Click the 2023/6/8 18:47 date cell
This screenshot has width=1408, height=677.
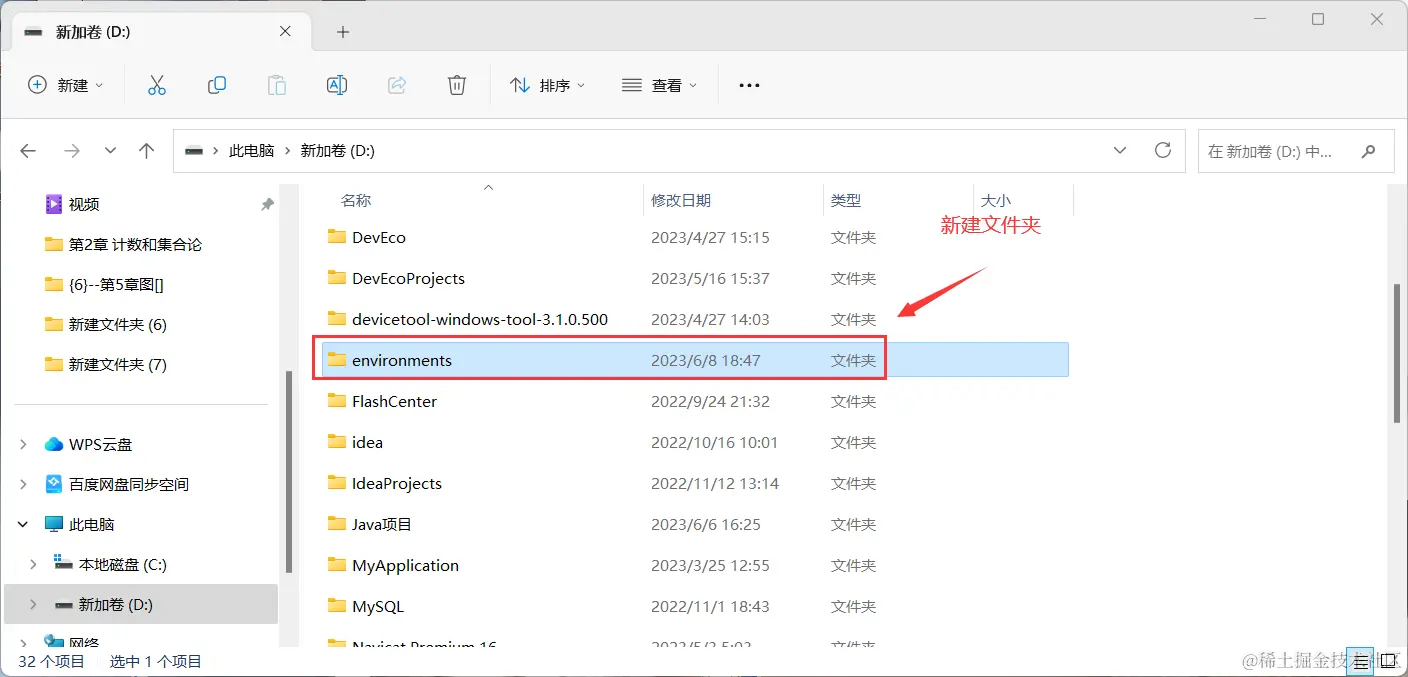(x=706, y=360)
